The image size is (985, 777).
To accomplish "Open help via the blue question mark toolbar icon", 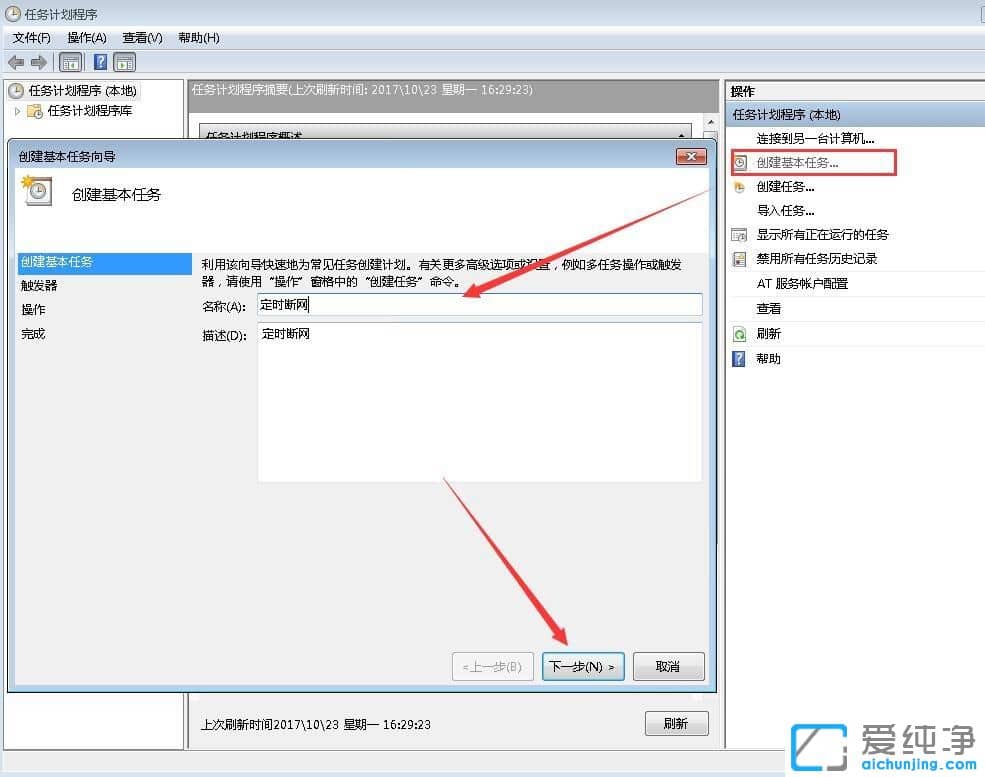I will pyautogui.click(x=99, y=61).
